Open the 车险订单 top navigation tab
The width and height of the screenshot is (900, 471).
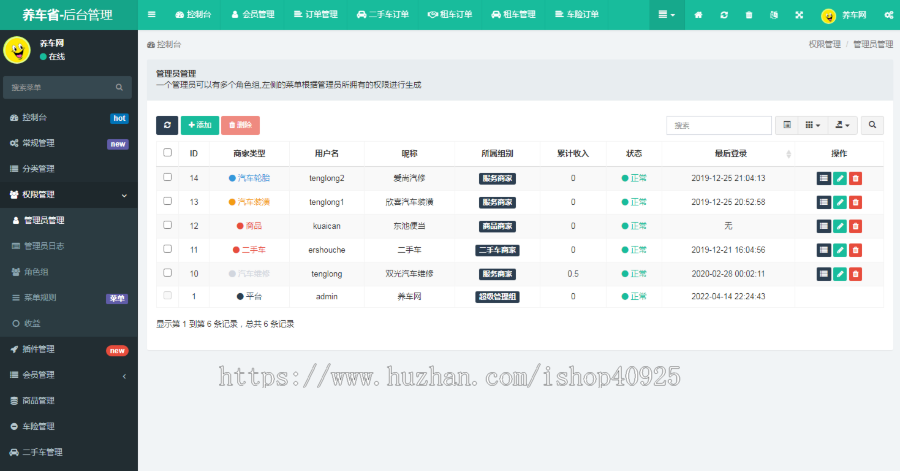tap(576, 14)
